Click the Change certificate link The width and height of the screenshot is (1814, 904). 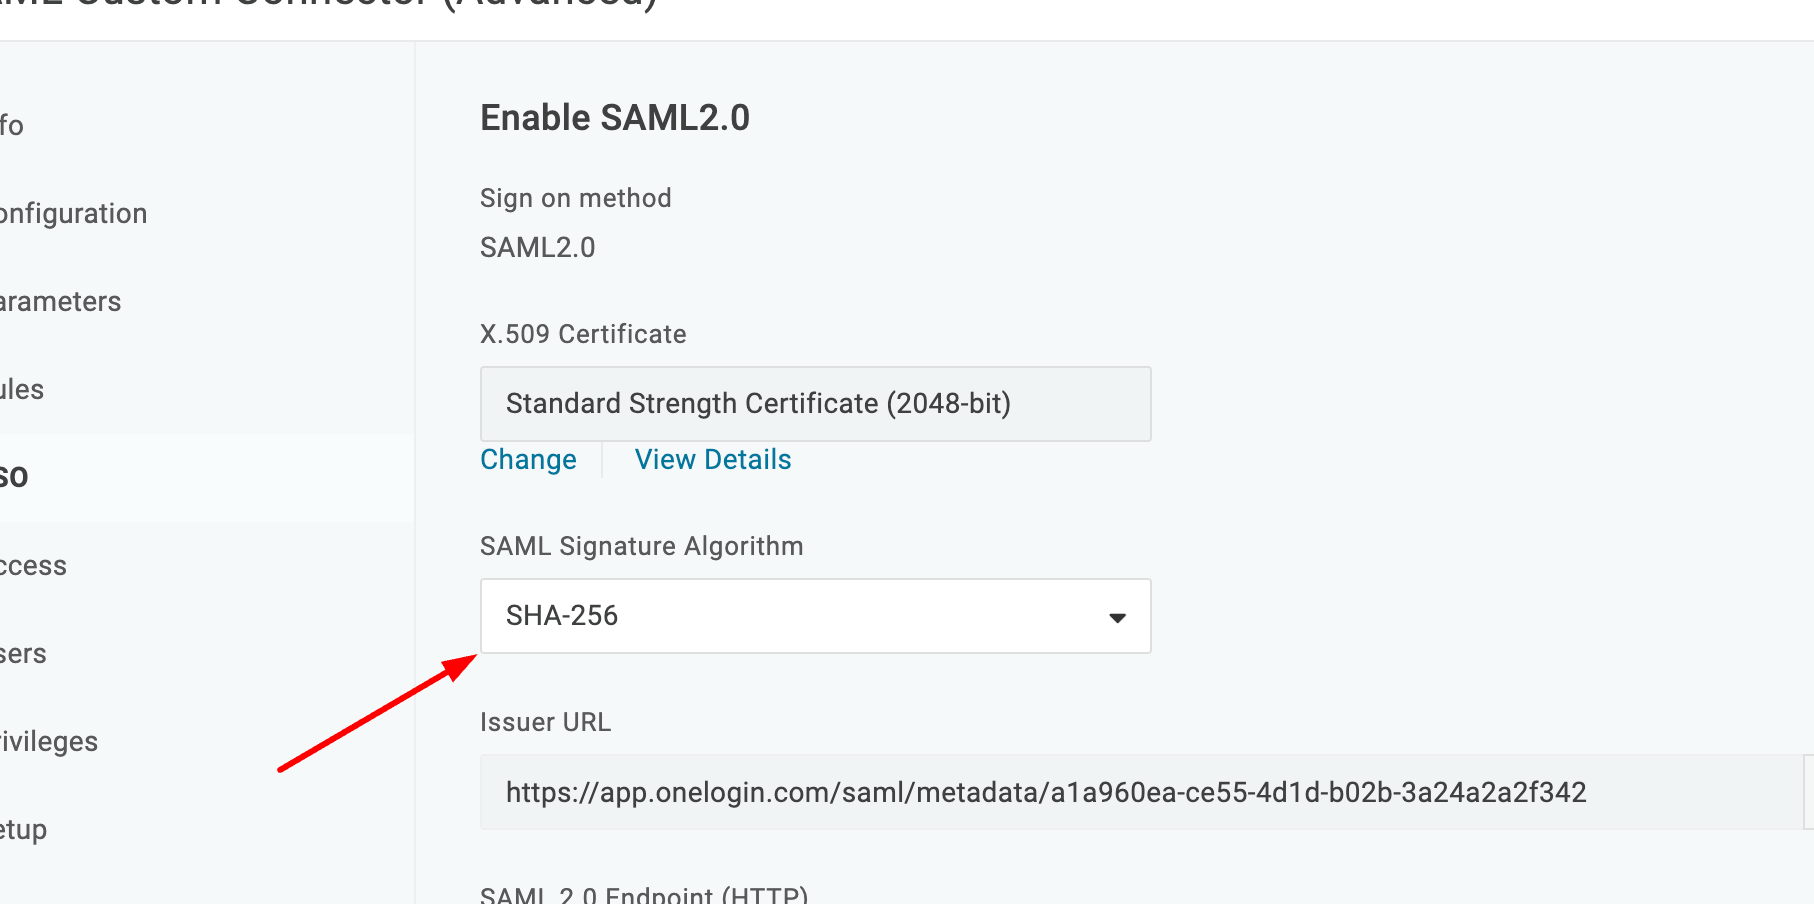tap(528, 460)
